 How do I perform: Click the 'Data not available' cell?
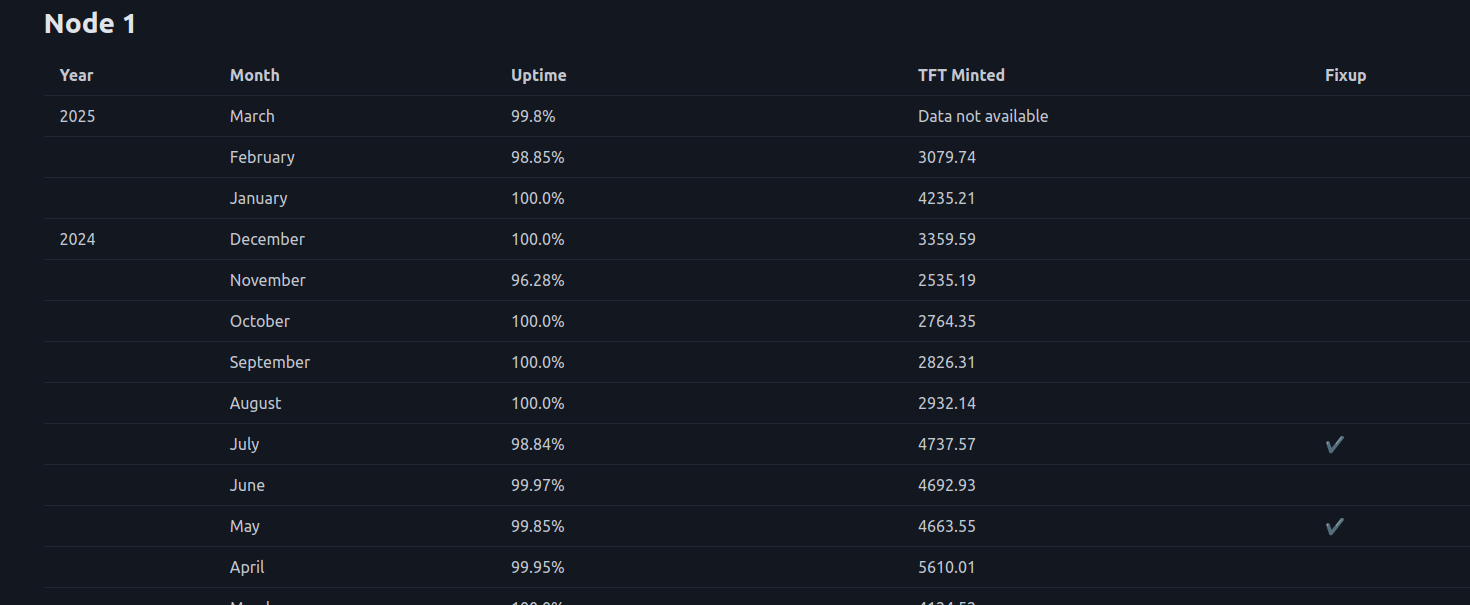(x=983, y=116)
